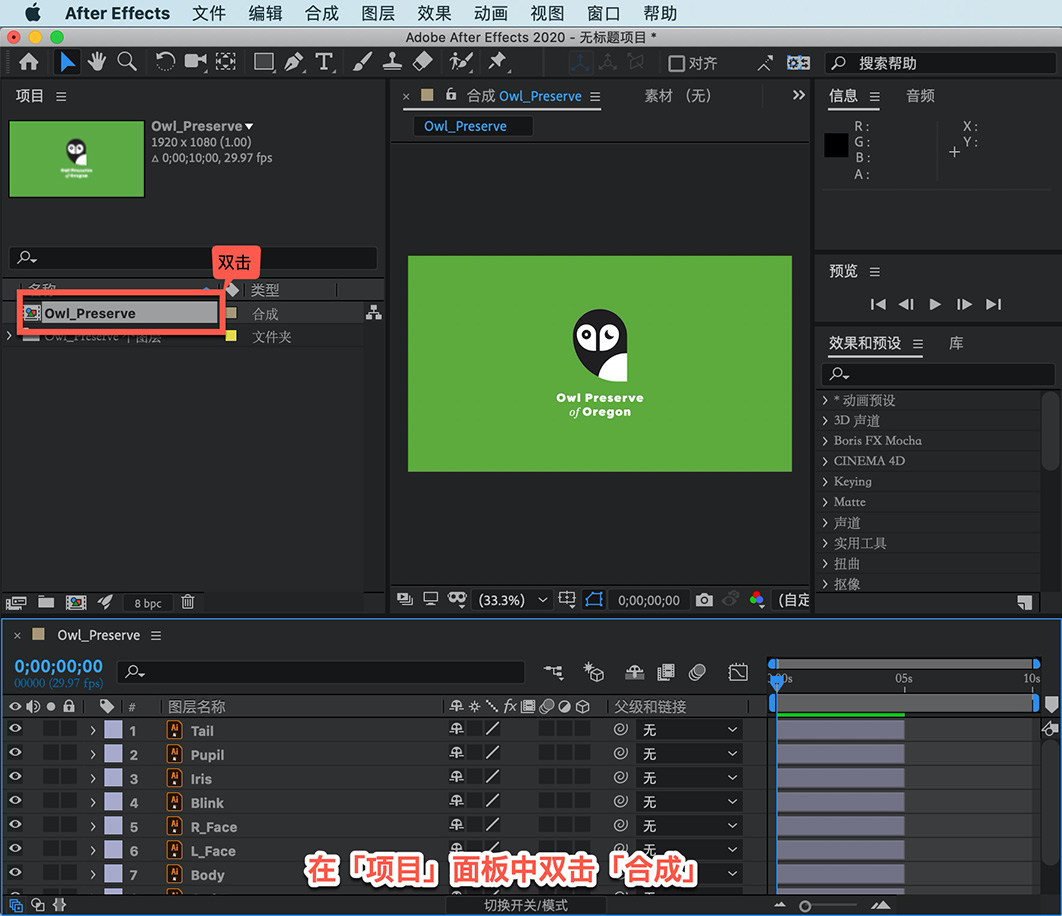The width and height of the screenshot is (1062, 916).
Task: Expand the Boris FX Mocha category
Action: point(825,441)
